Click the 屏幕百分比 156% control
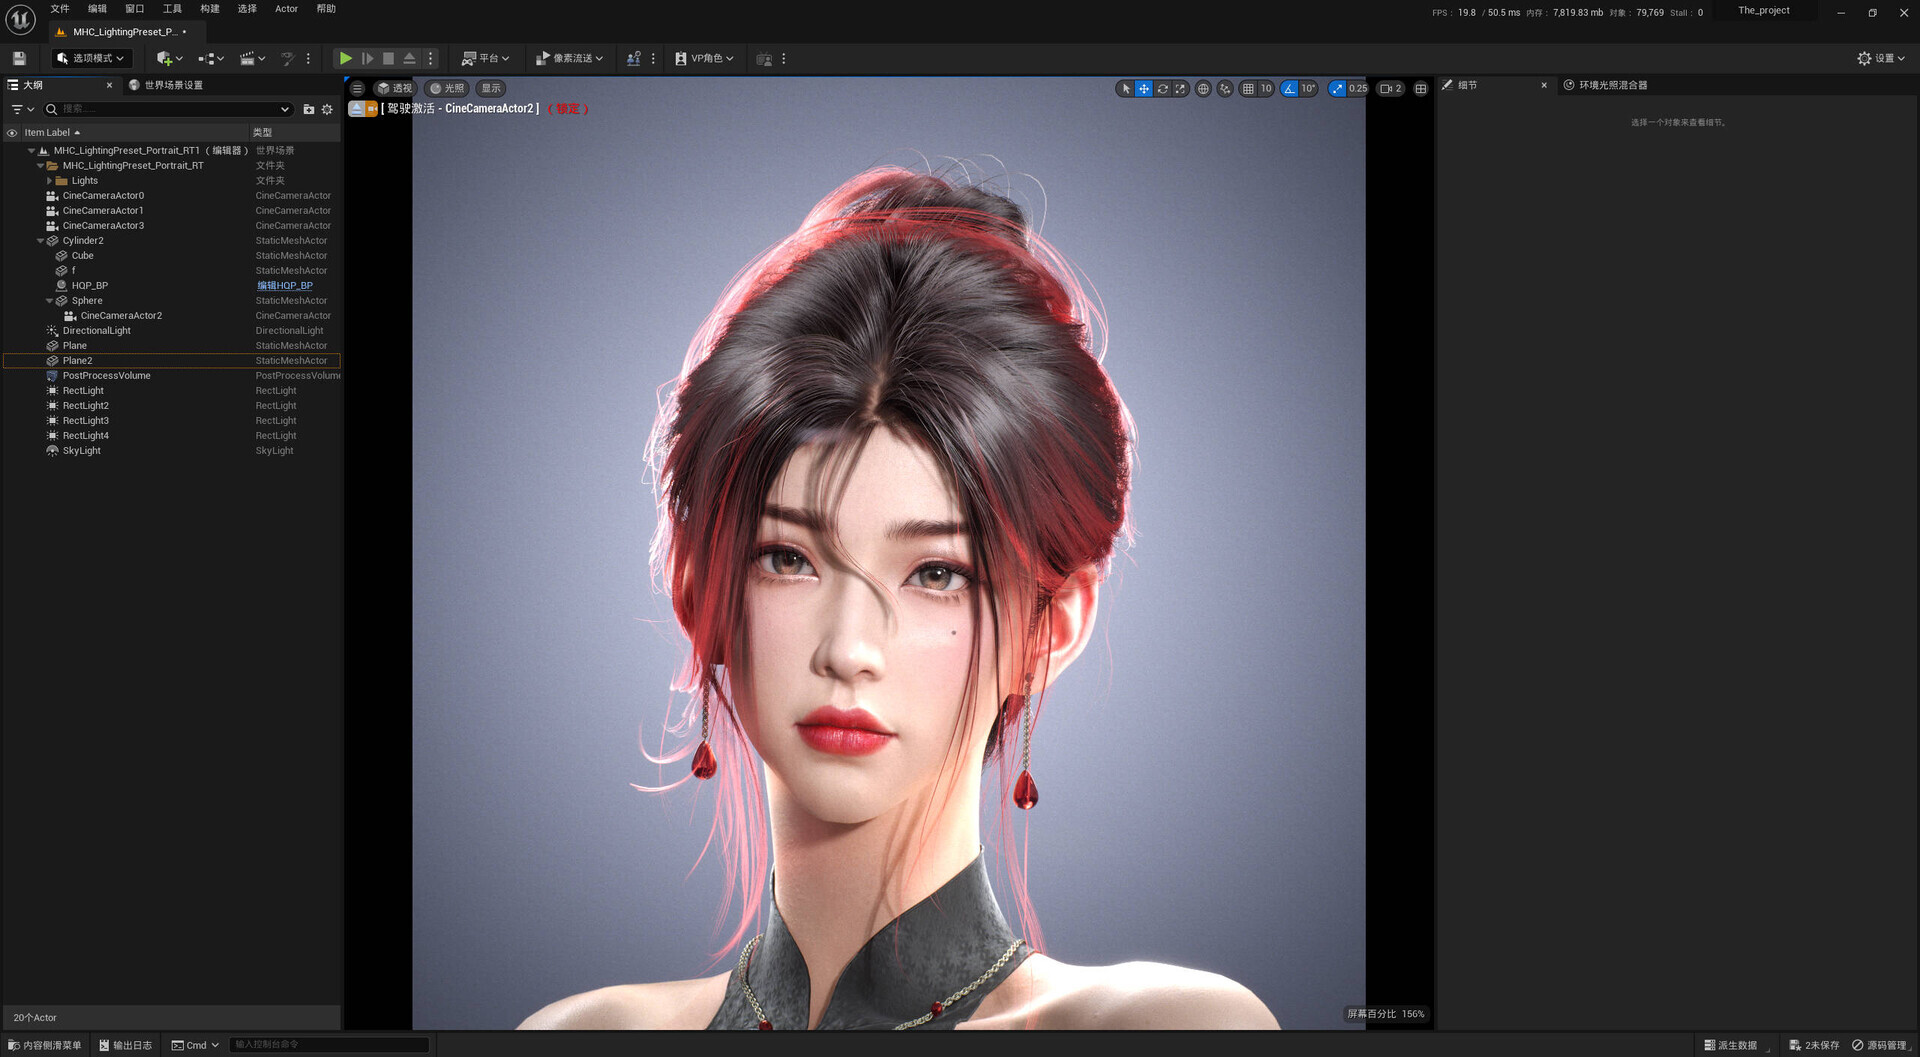 [1386, 1013]
